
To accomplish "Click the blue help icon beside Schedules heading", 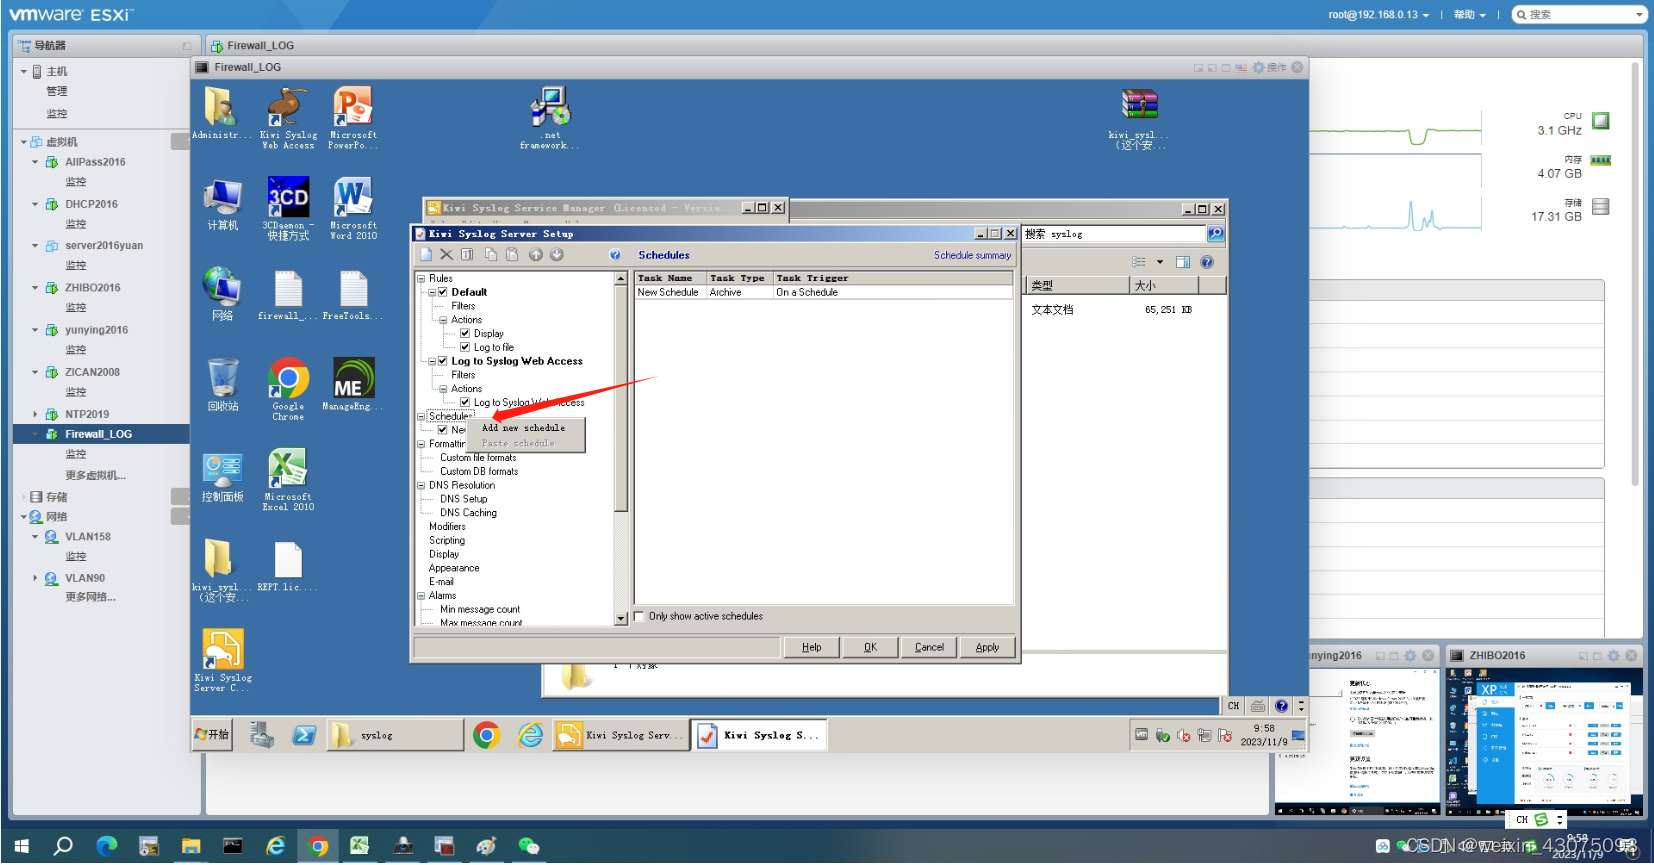I will point(615,255).
